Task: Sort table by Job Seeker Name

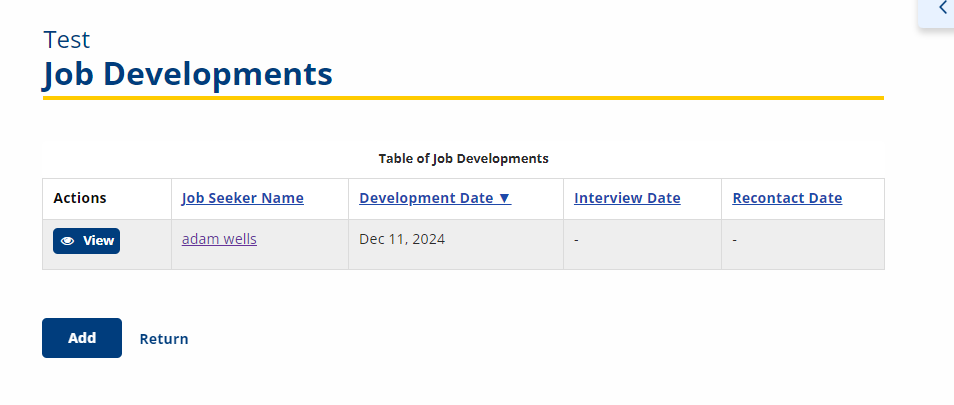Action: tap(243, 198)
